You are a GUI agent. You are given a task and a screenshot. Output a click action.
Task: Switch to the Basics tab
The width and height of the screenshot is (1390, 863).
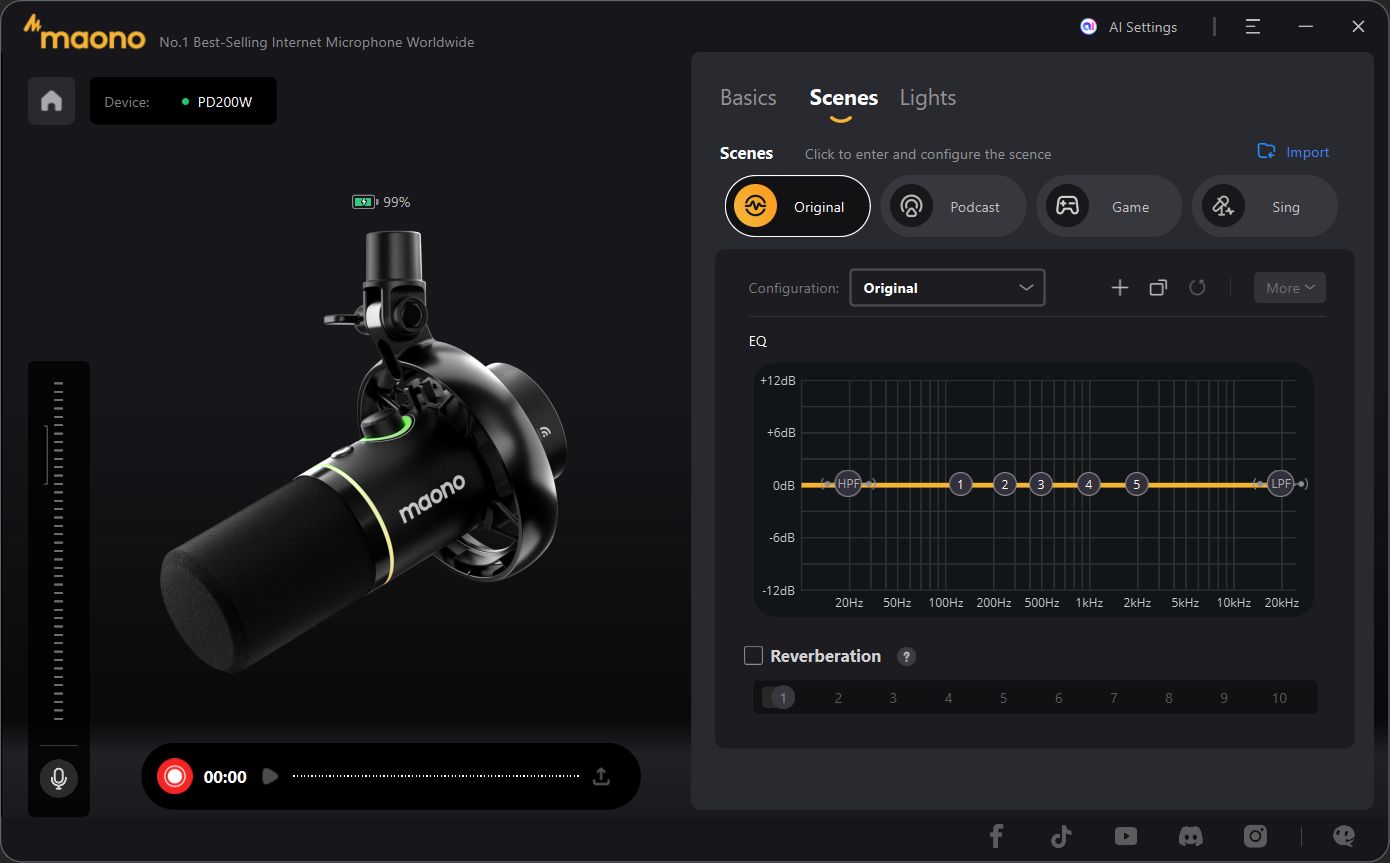(x=748, y=98)
